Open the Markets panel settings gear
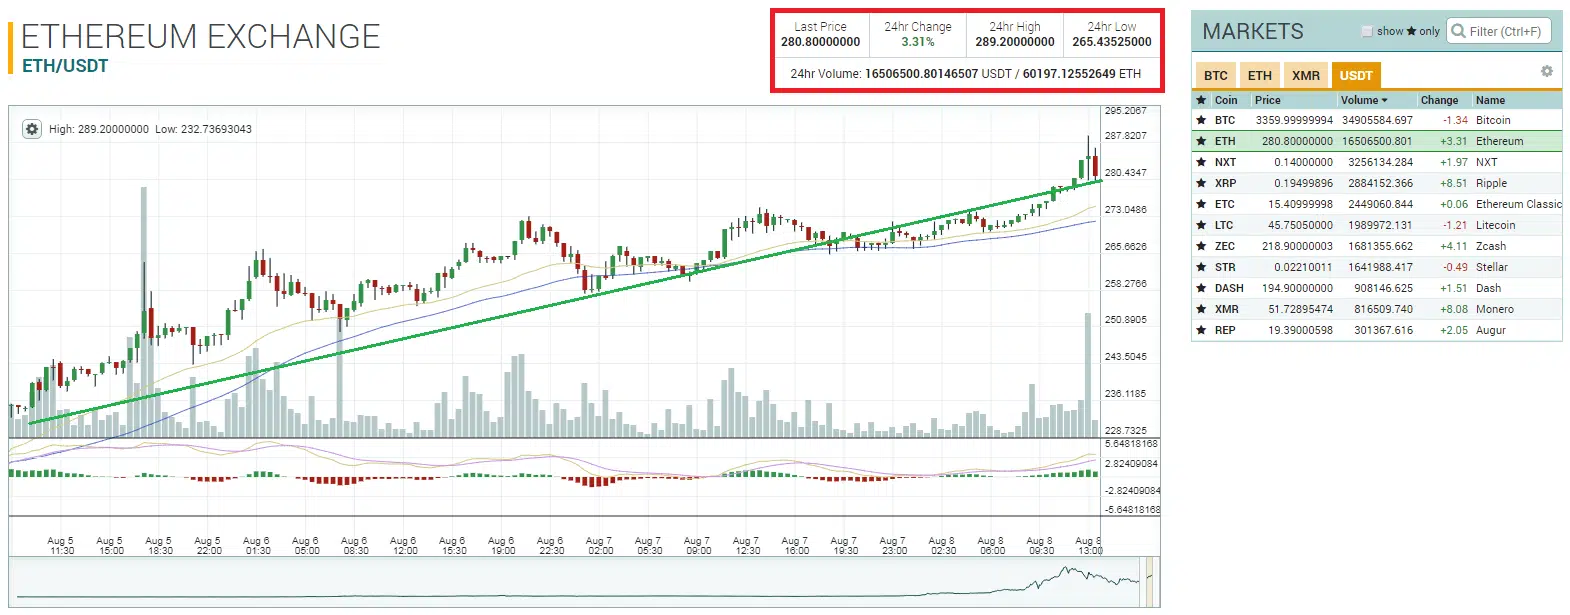This screenshot has width=1570, height=615. pyautogui.click(x=1547, y=71)
